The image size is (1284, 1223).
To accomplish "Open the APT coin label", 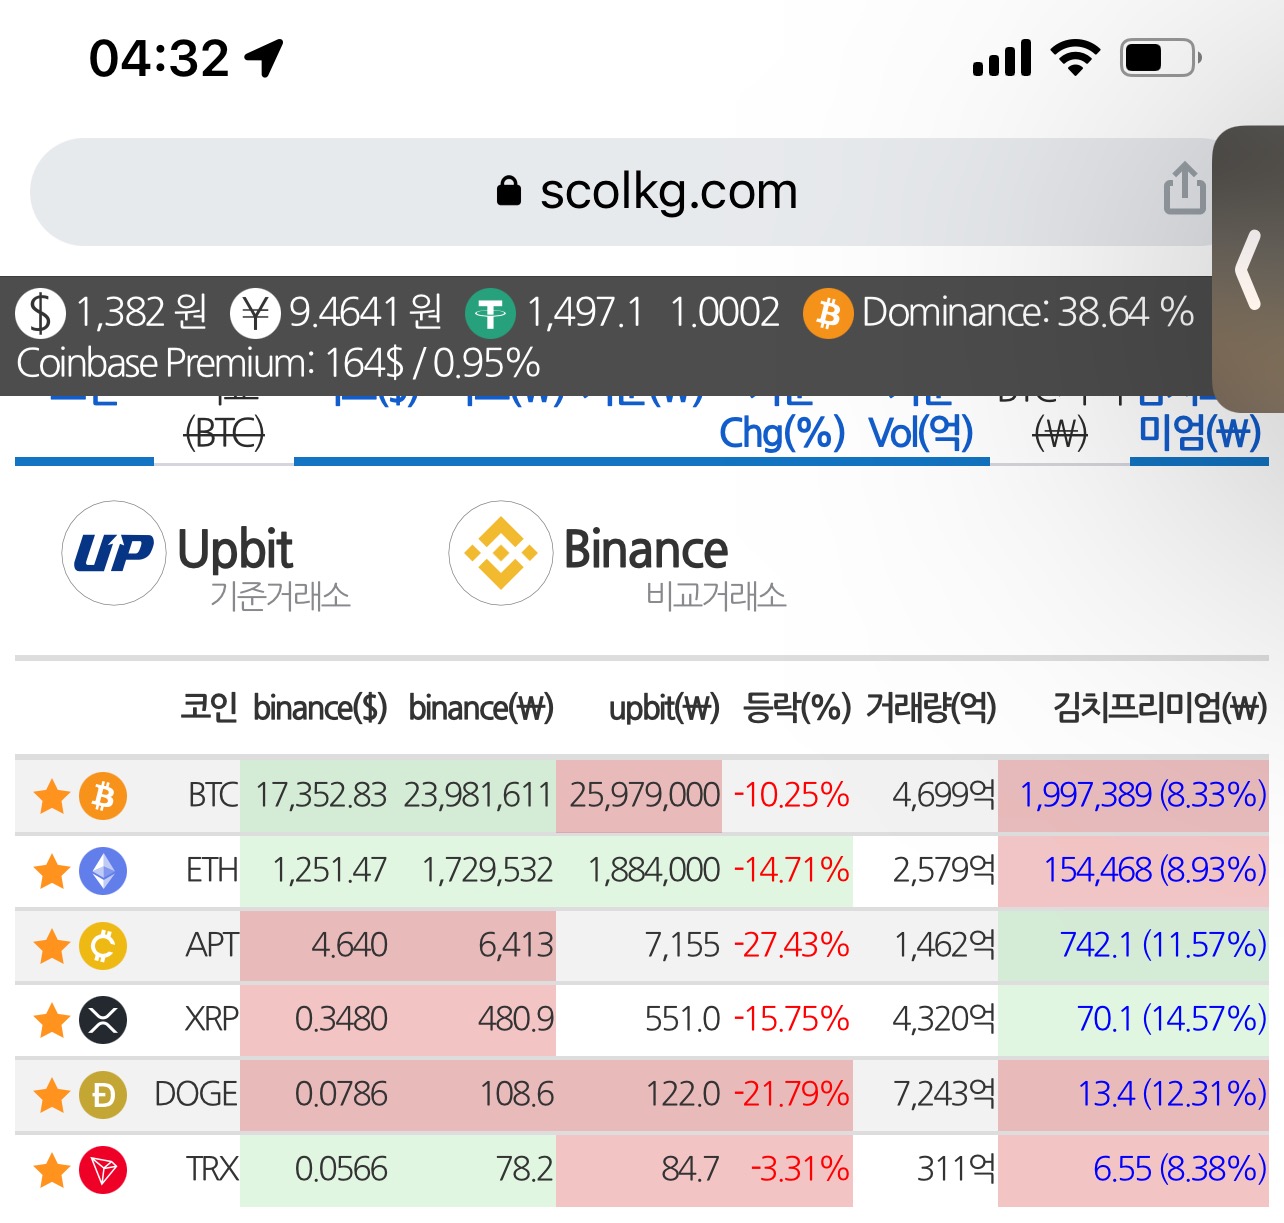I will click(x=212, y=945).
